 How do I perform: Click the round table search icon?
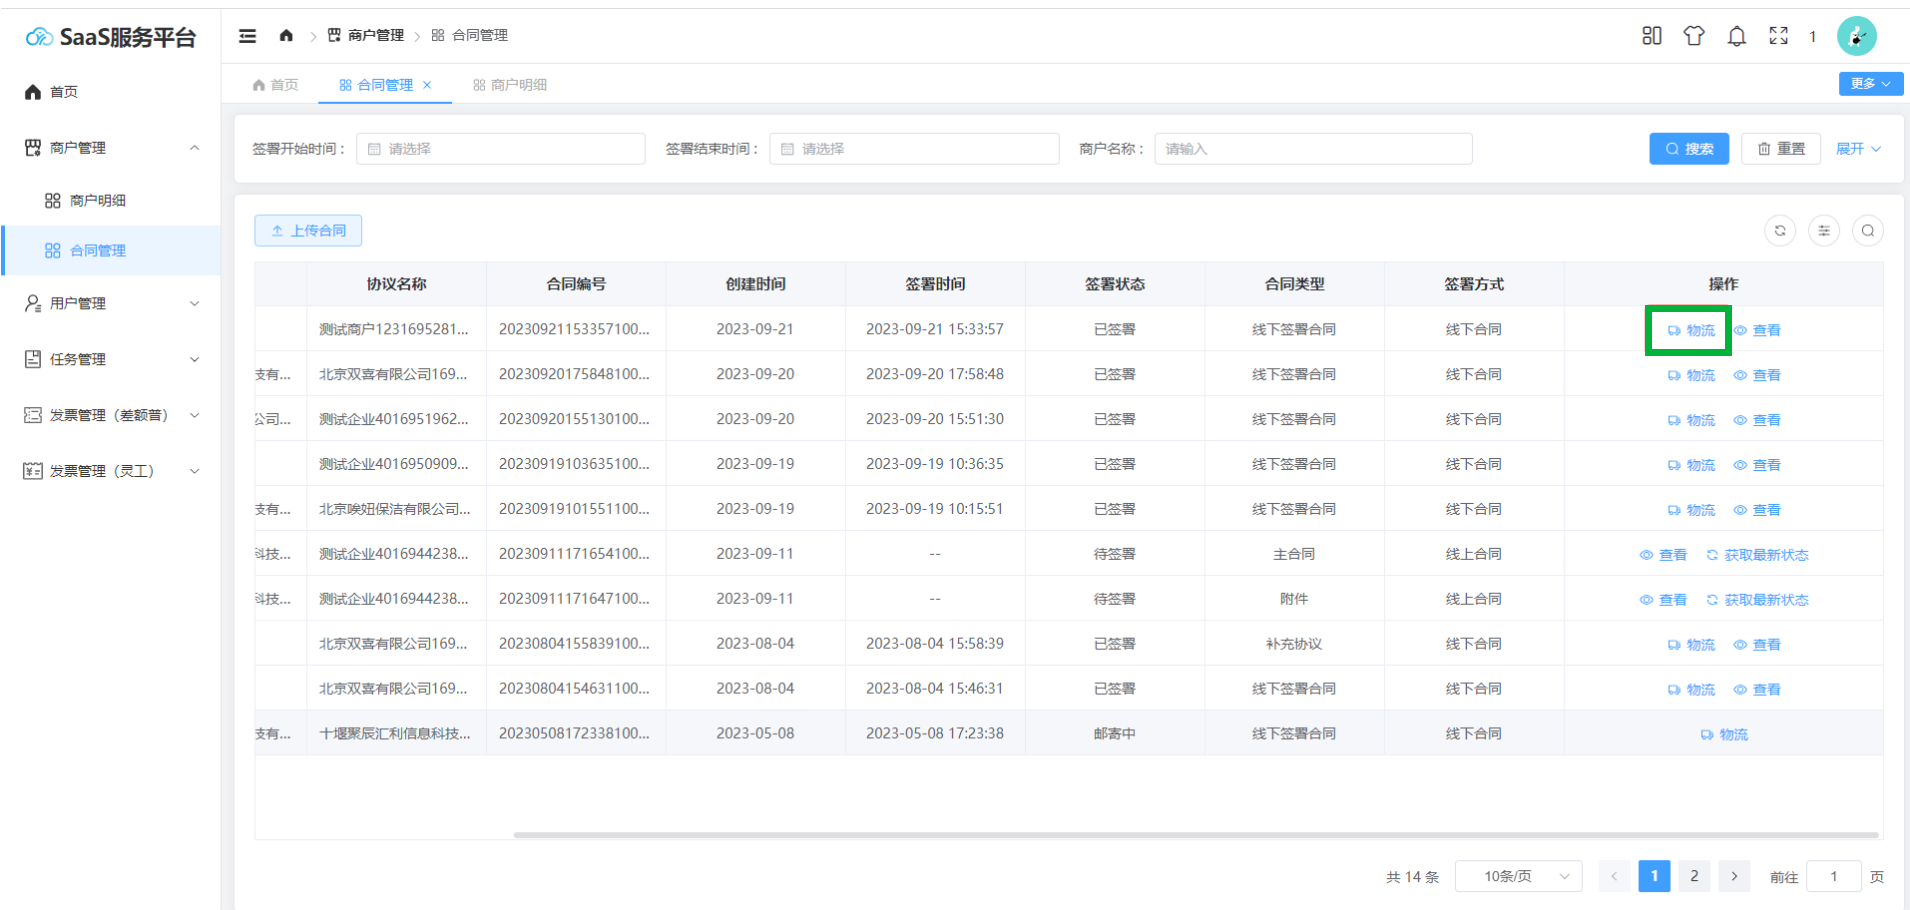coord(1868,231)
